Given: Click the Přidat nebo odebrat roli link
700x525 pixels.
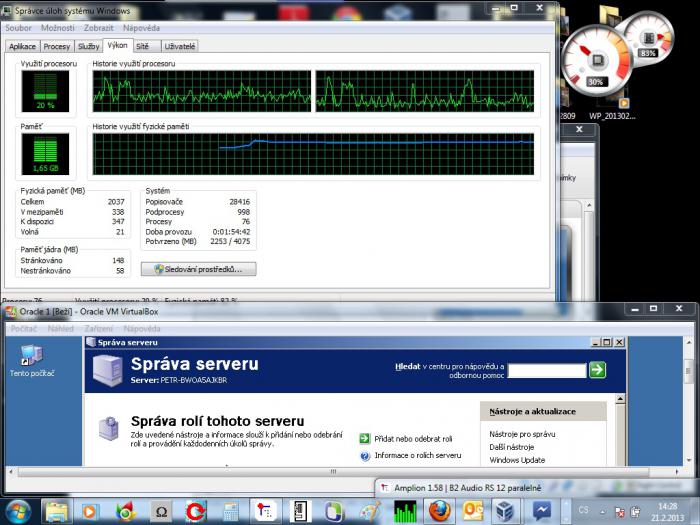Looking at the screenshot, I should 413,438.
